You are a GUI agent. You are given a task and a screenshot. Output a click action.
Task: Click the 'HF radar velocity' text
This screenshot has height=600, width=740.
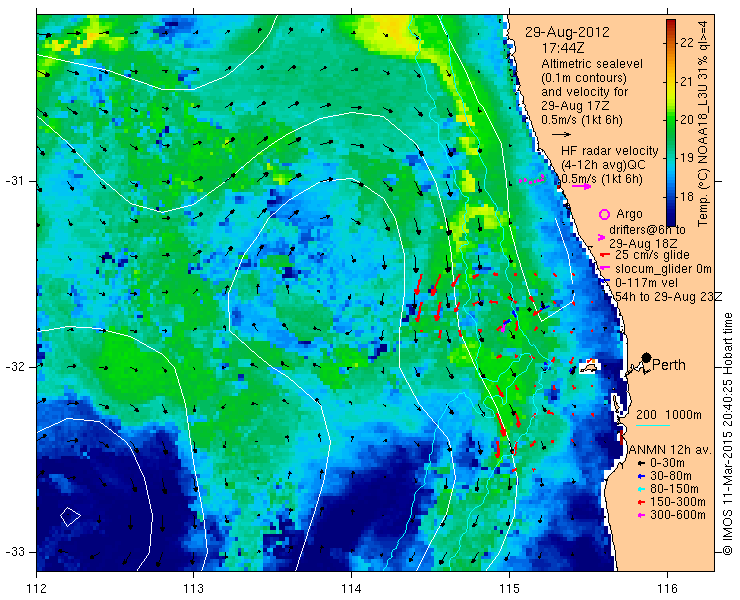click(x=609, y=151)
